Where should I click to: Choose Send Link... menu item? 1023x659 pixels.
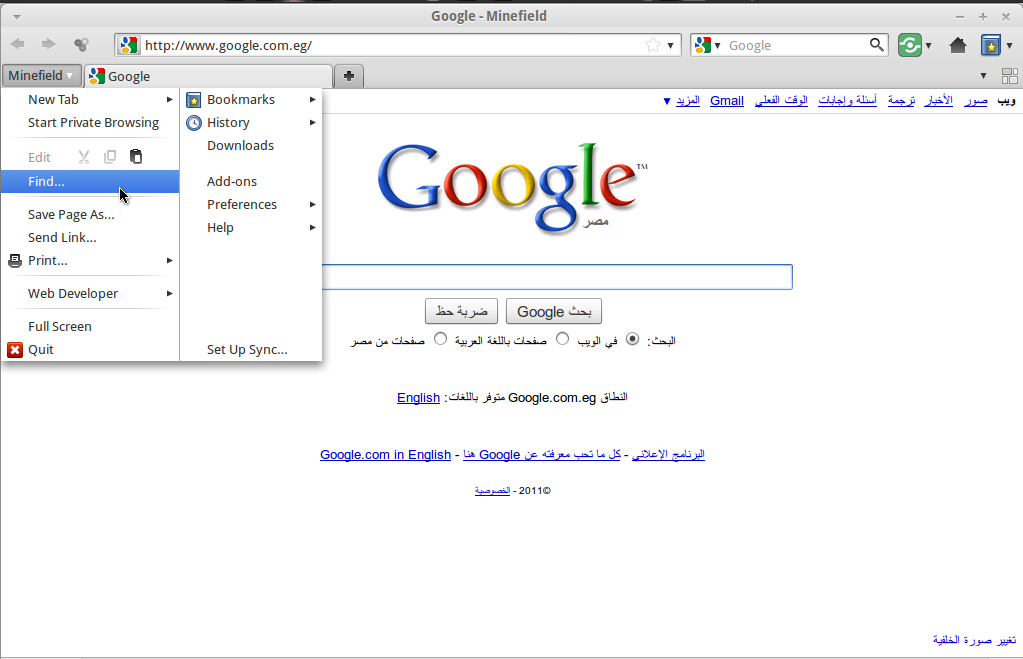[x=90, y=238]
